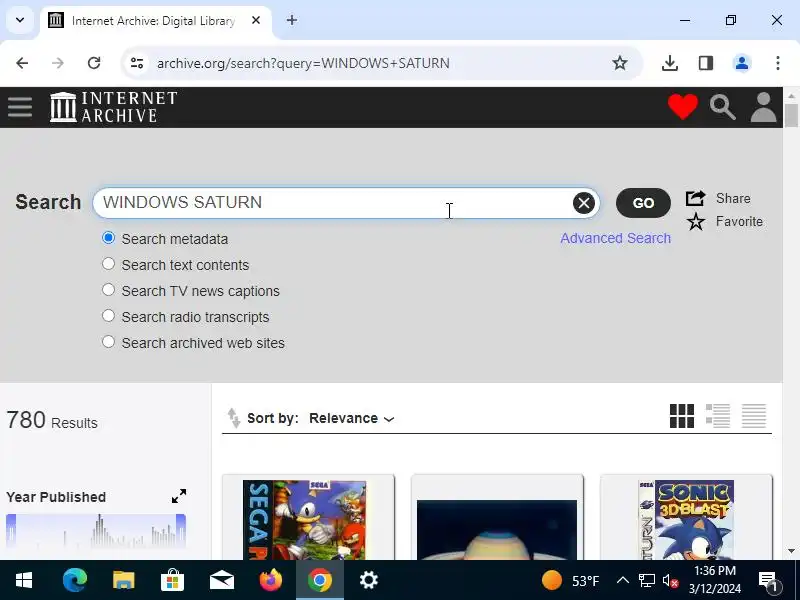
Task: Open the user account silhouette icon
Action: [x=763, y=107]
